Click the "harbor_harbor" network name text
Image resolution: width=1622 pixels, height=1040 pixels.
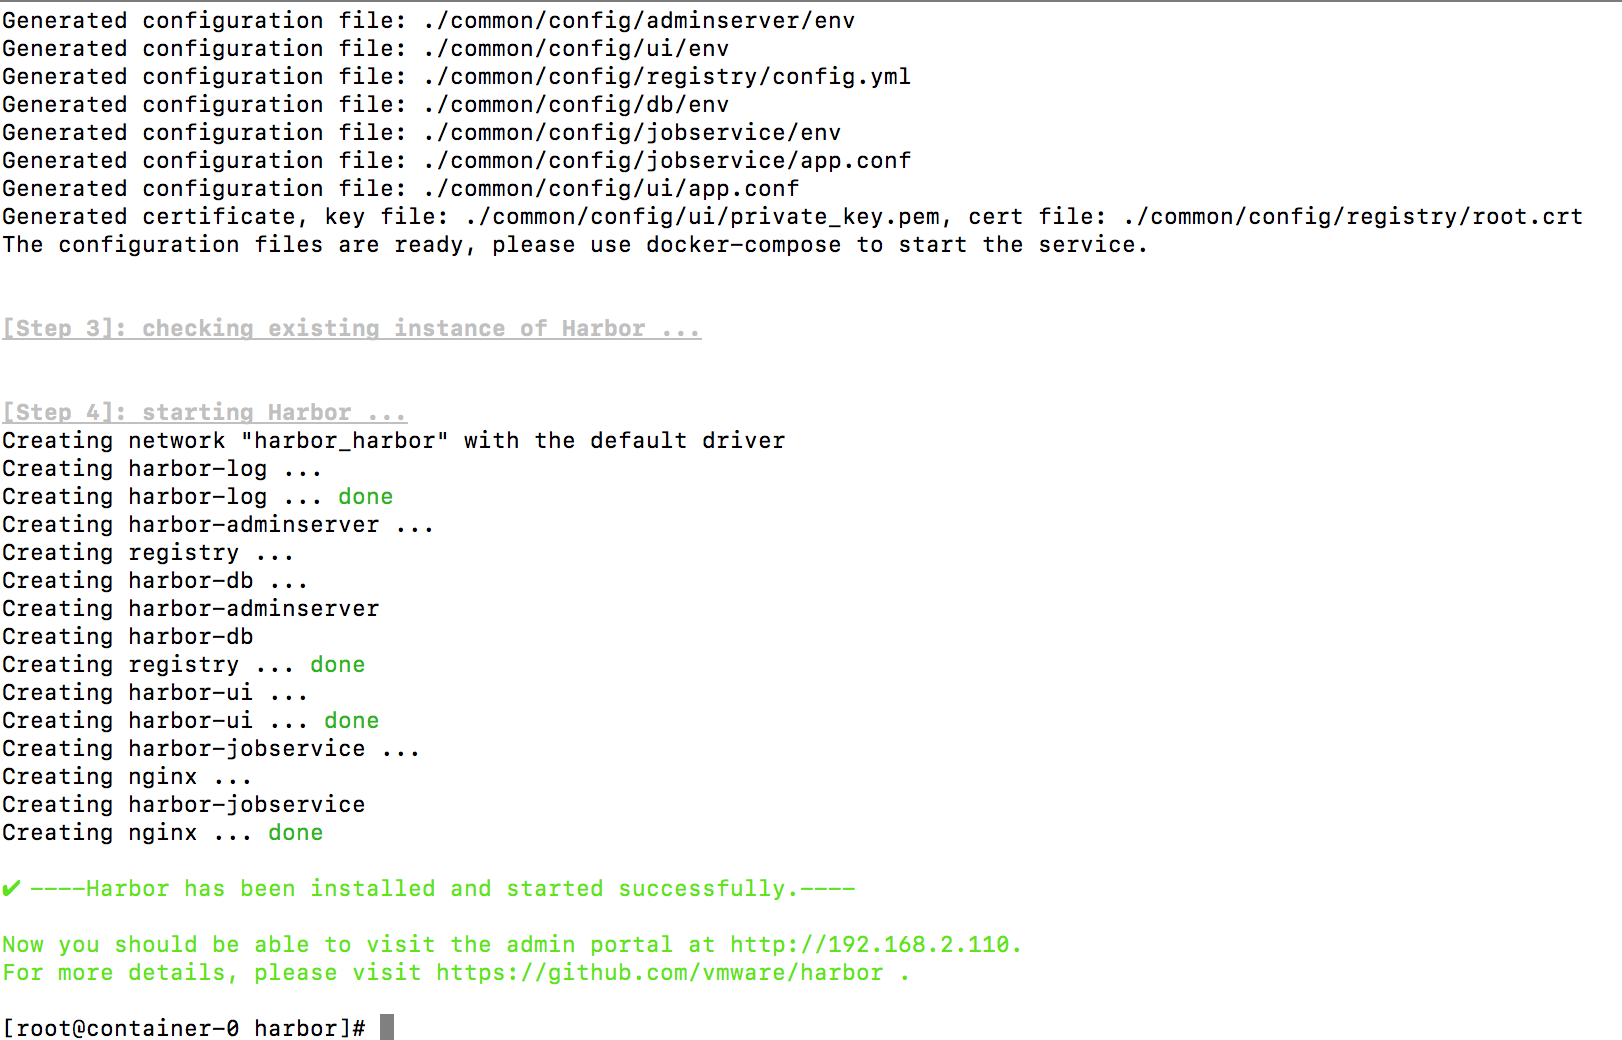coord(344,440)
